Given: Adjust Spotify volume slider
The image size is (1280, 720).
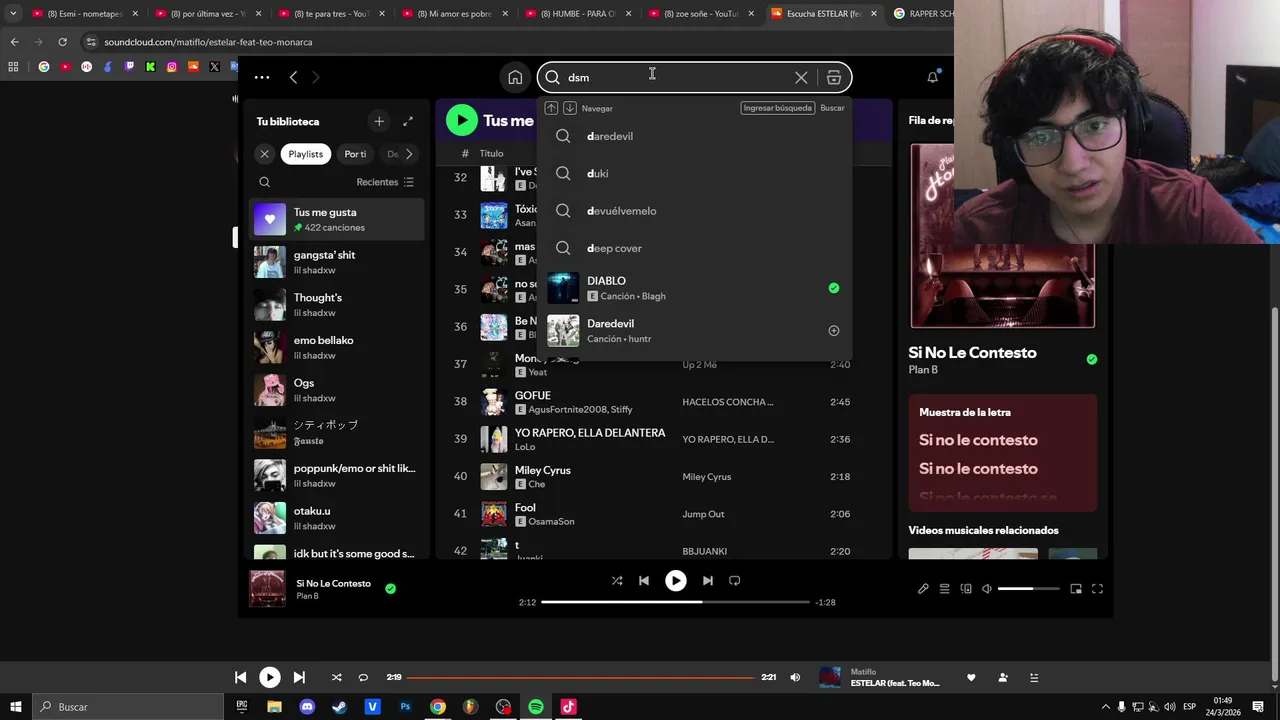Looking at the screenshot, I should click(x=1029, y=589).
